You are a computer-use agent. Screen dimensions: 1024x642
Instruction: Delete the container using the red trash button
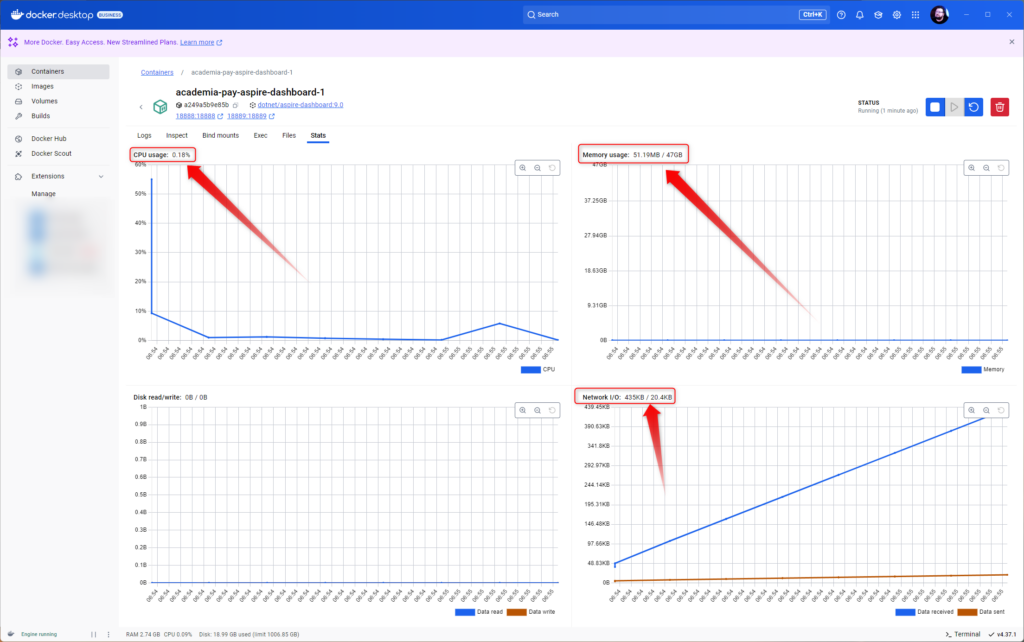999,107
